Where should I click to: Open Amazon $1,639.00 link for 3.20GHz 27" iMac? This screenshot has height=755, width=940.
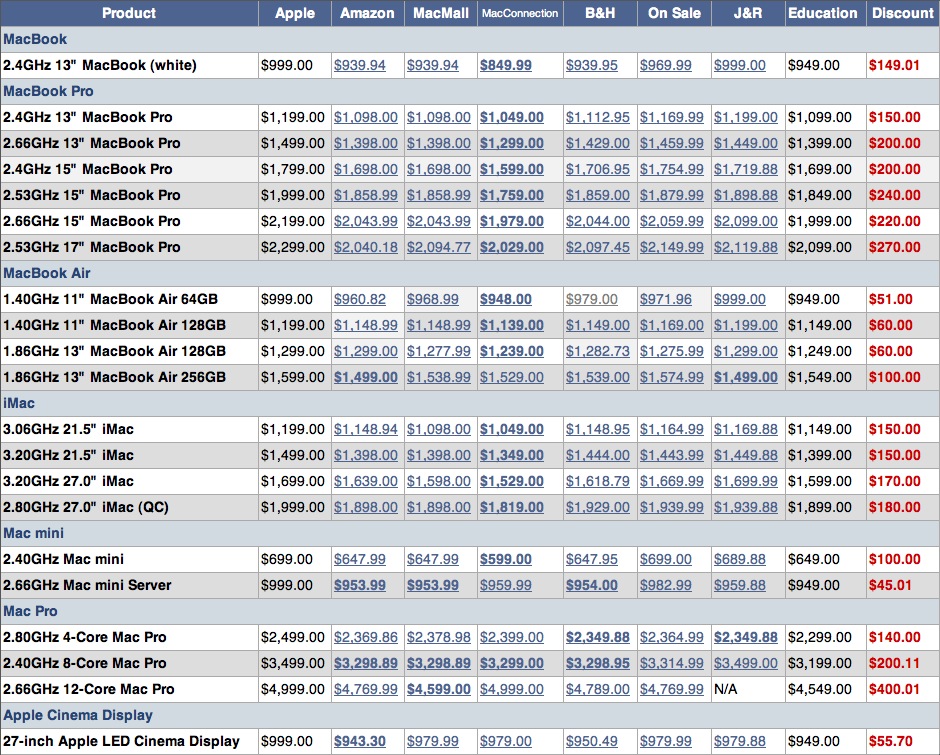366,482
